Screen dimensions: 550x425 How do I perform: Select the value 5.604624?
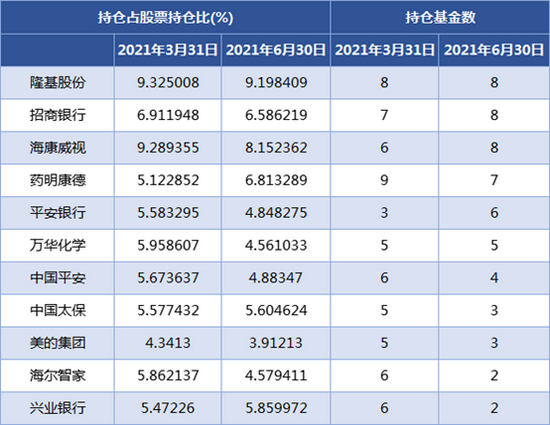tap(276, 310)
